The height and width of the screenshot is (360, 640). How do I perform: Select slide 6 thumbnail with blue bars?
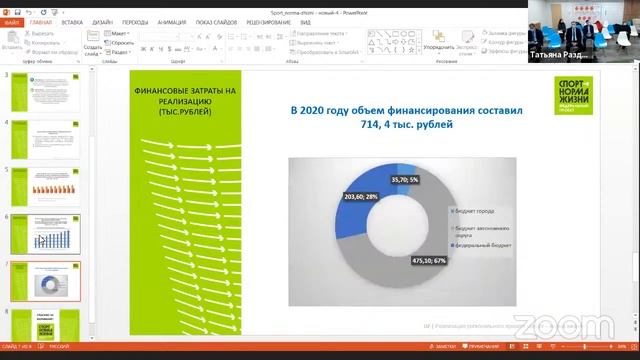(45, 234)
